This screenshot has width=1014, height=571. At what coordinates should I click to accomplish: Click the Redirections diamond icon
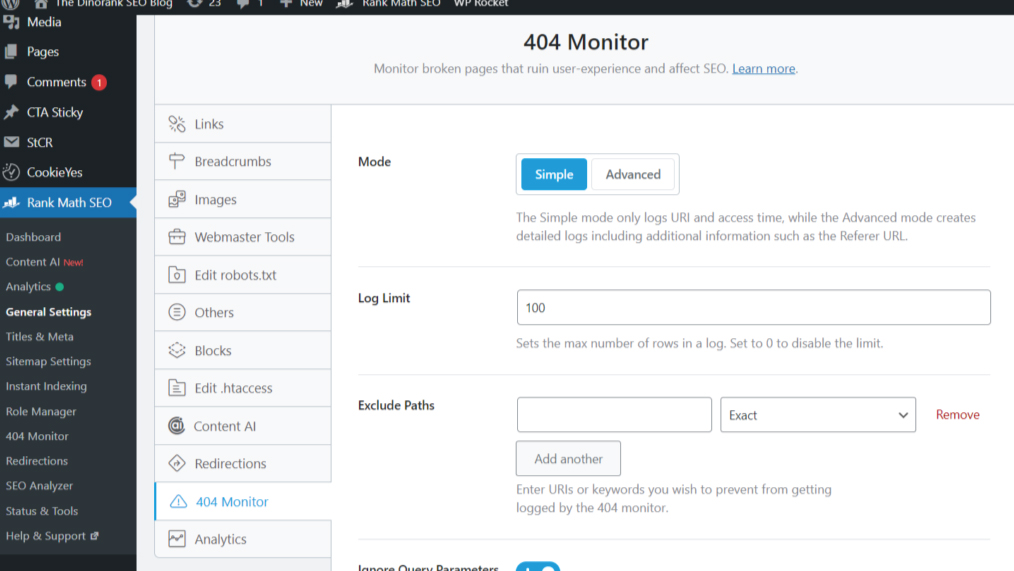(177, 464)
